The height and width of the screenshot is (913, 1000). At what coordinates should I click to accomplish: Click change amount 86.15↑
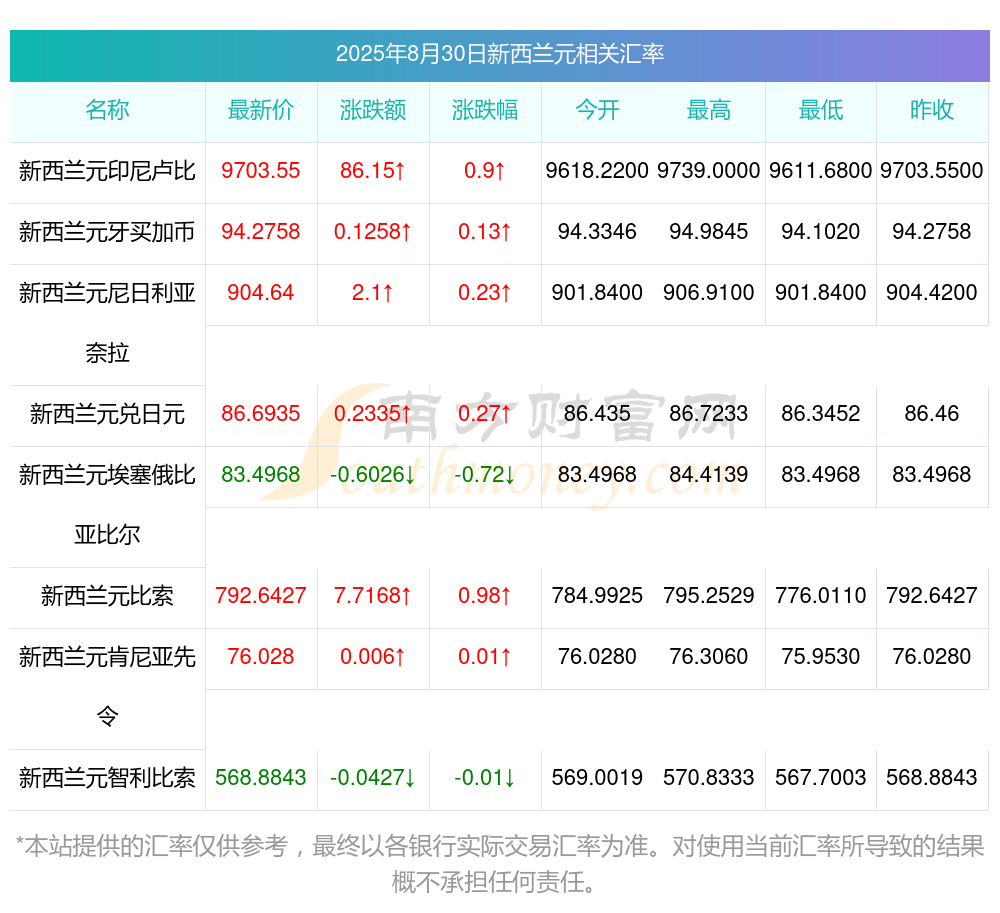pos(372,170)
